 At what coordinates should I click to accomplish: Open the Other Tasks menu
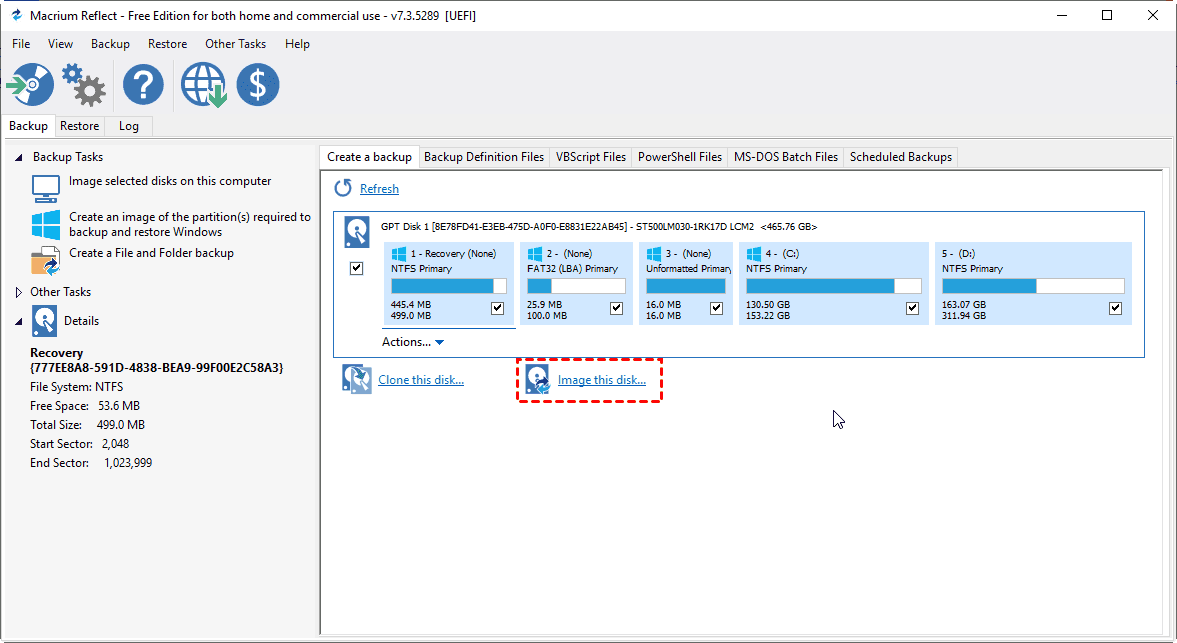coord(235,44)
